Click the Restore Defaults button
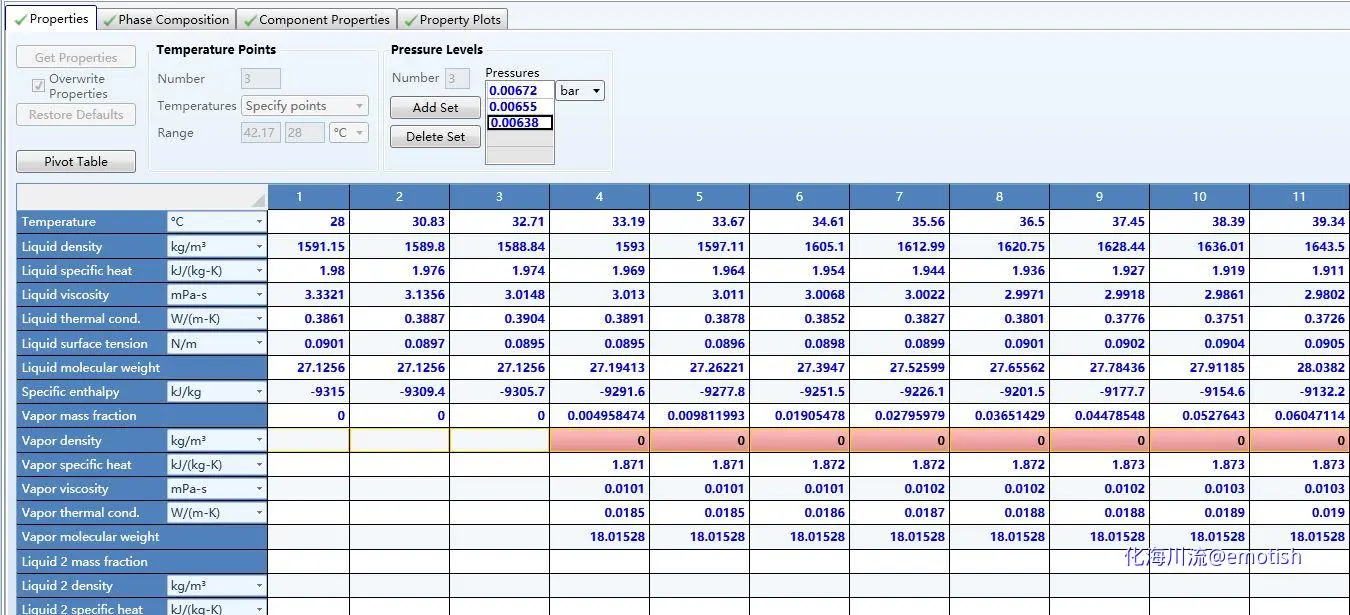 click(76, 114)
